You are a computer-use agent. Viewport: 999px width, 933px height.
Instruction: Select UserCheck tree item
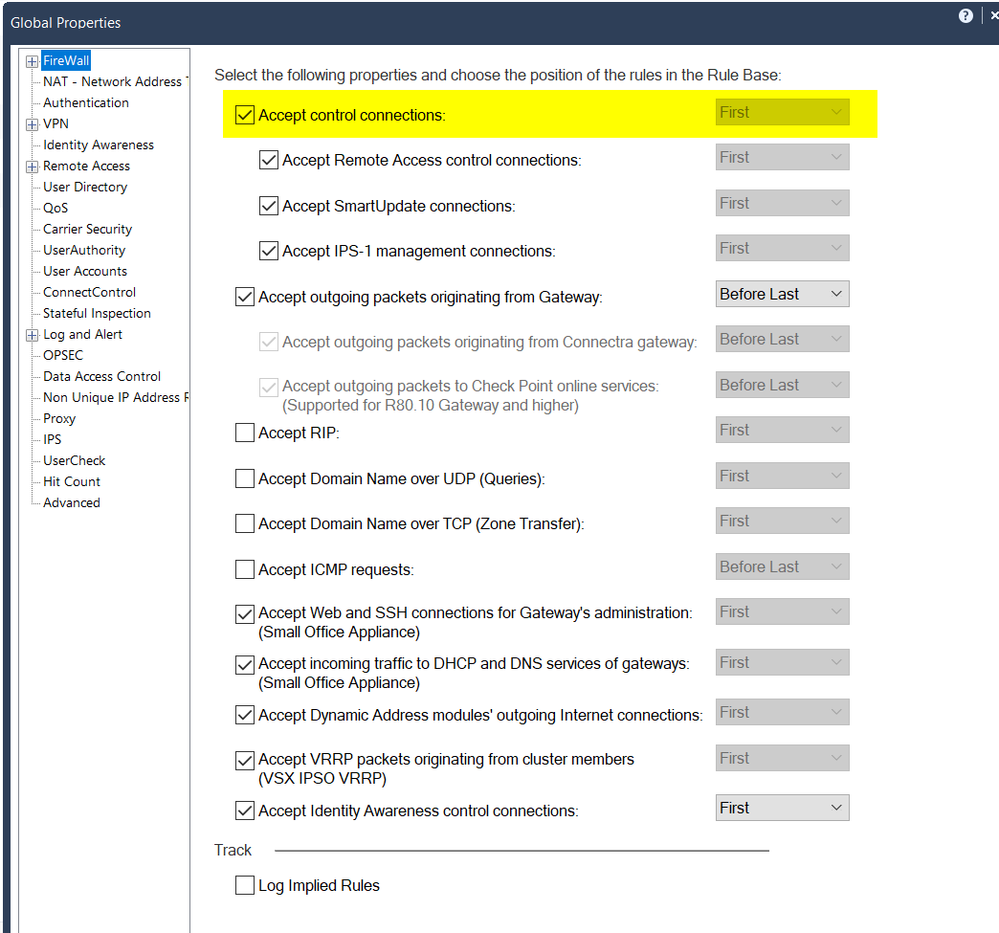point(74,460)
